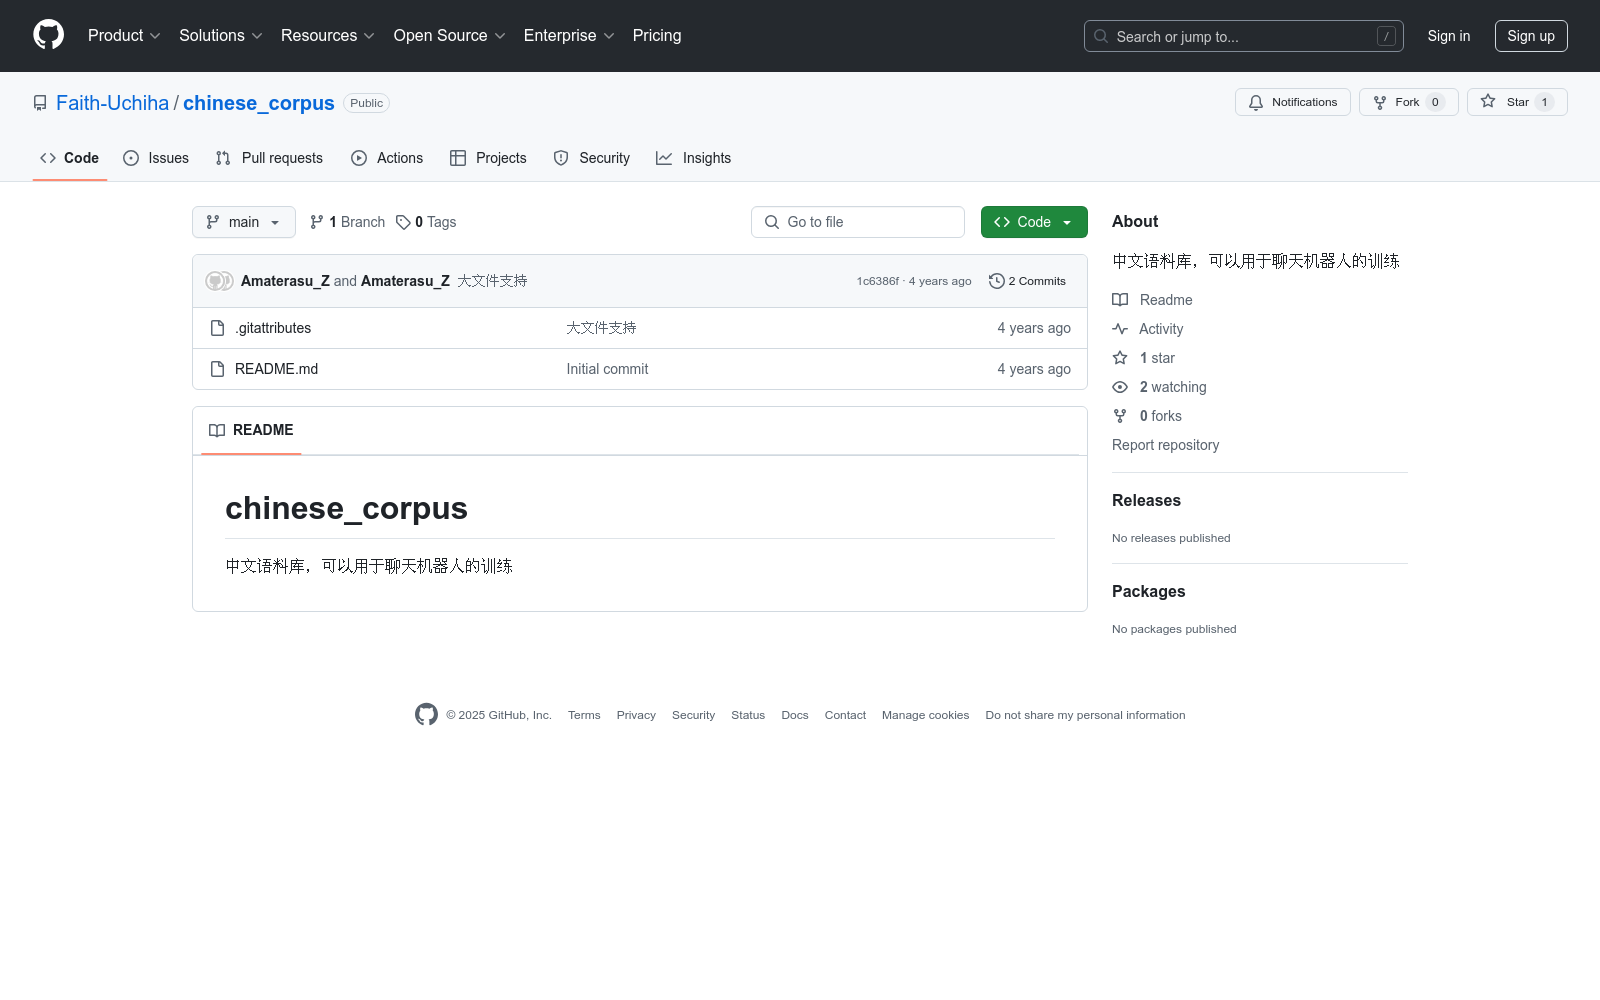Click the footer Contact link
The height and width of the screenshot is (1000, 1600).
pyautogui.click(x=845, y=715)
